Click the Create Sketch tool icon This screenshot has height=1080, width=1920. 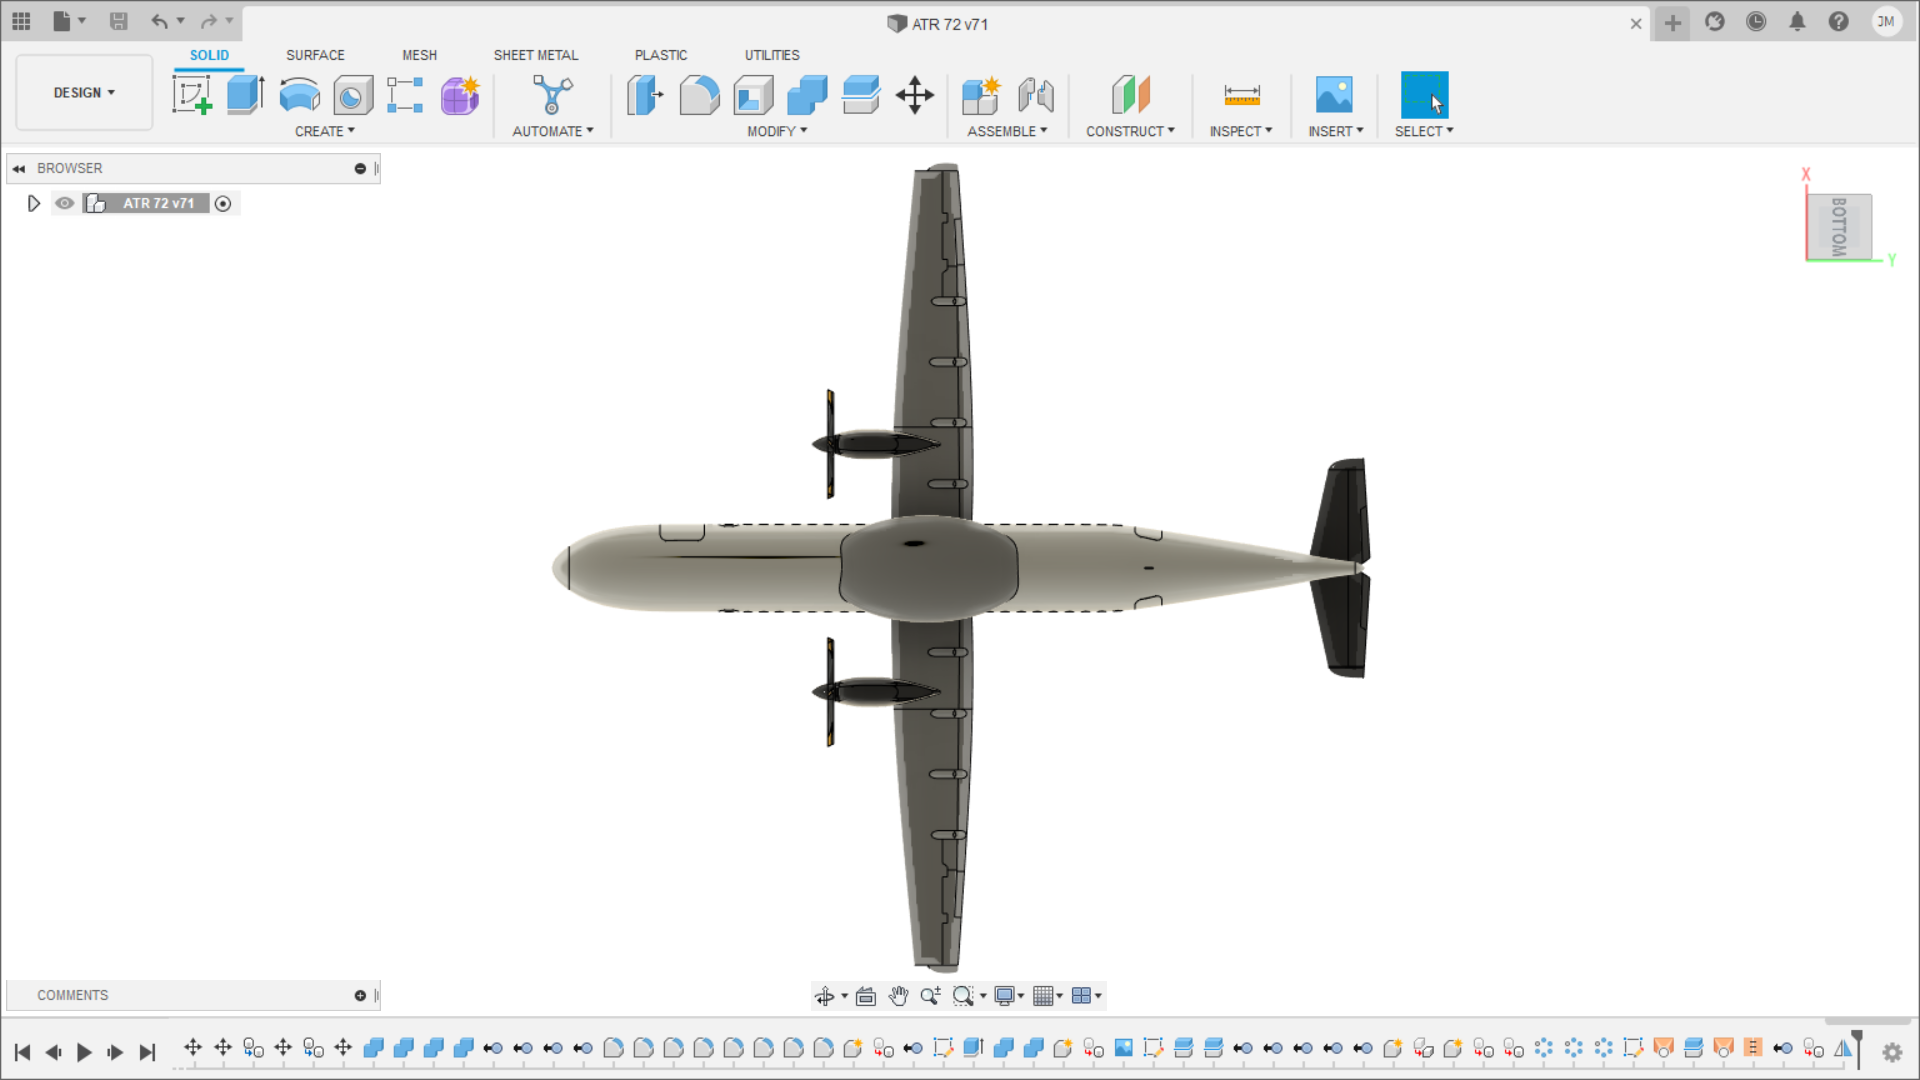tap(191, 96)
